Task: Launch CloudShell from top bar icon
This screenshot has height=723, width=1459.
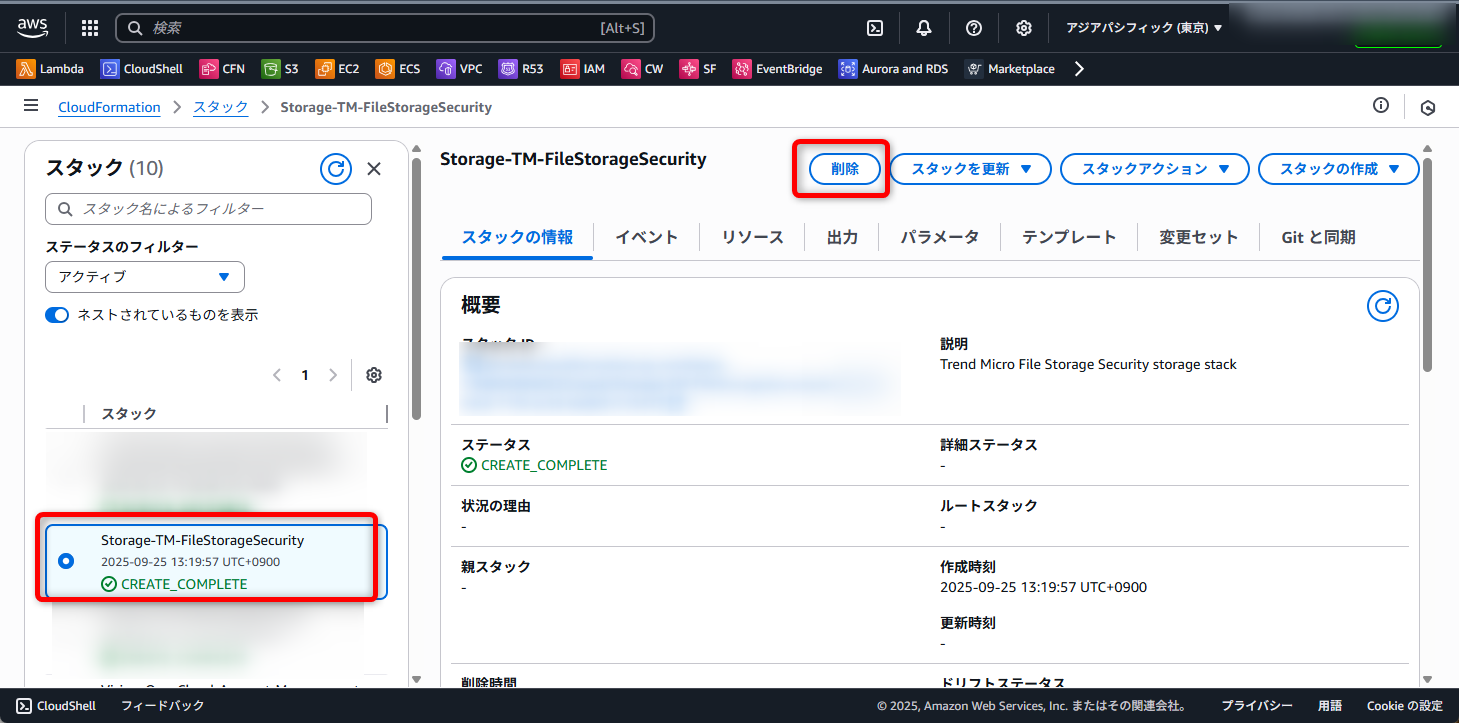Action: coord(874,28)
